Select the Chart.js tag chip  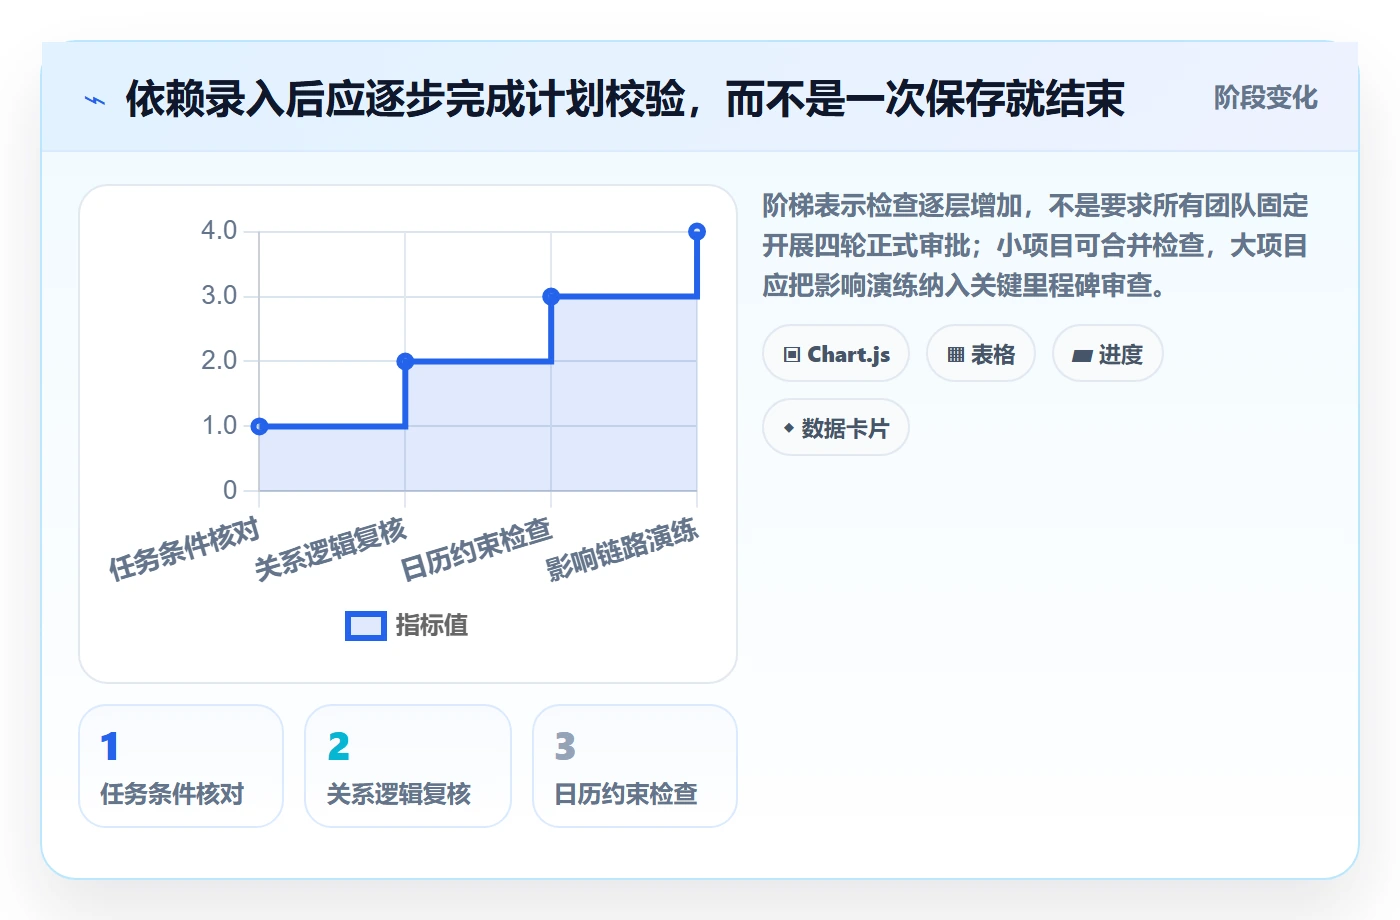[x=836, y=354]
